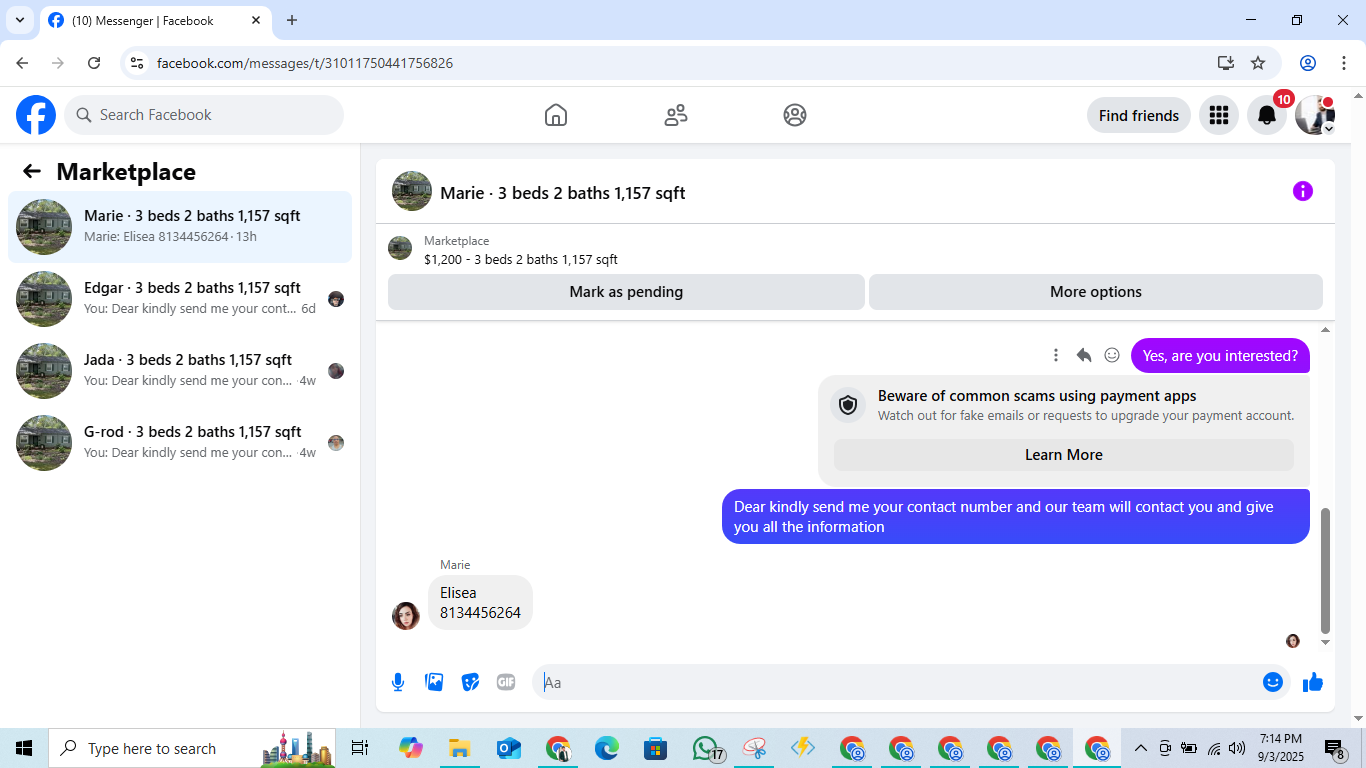Click the install app icon in address bar

pyautogui.click(x=1226, y=63)
